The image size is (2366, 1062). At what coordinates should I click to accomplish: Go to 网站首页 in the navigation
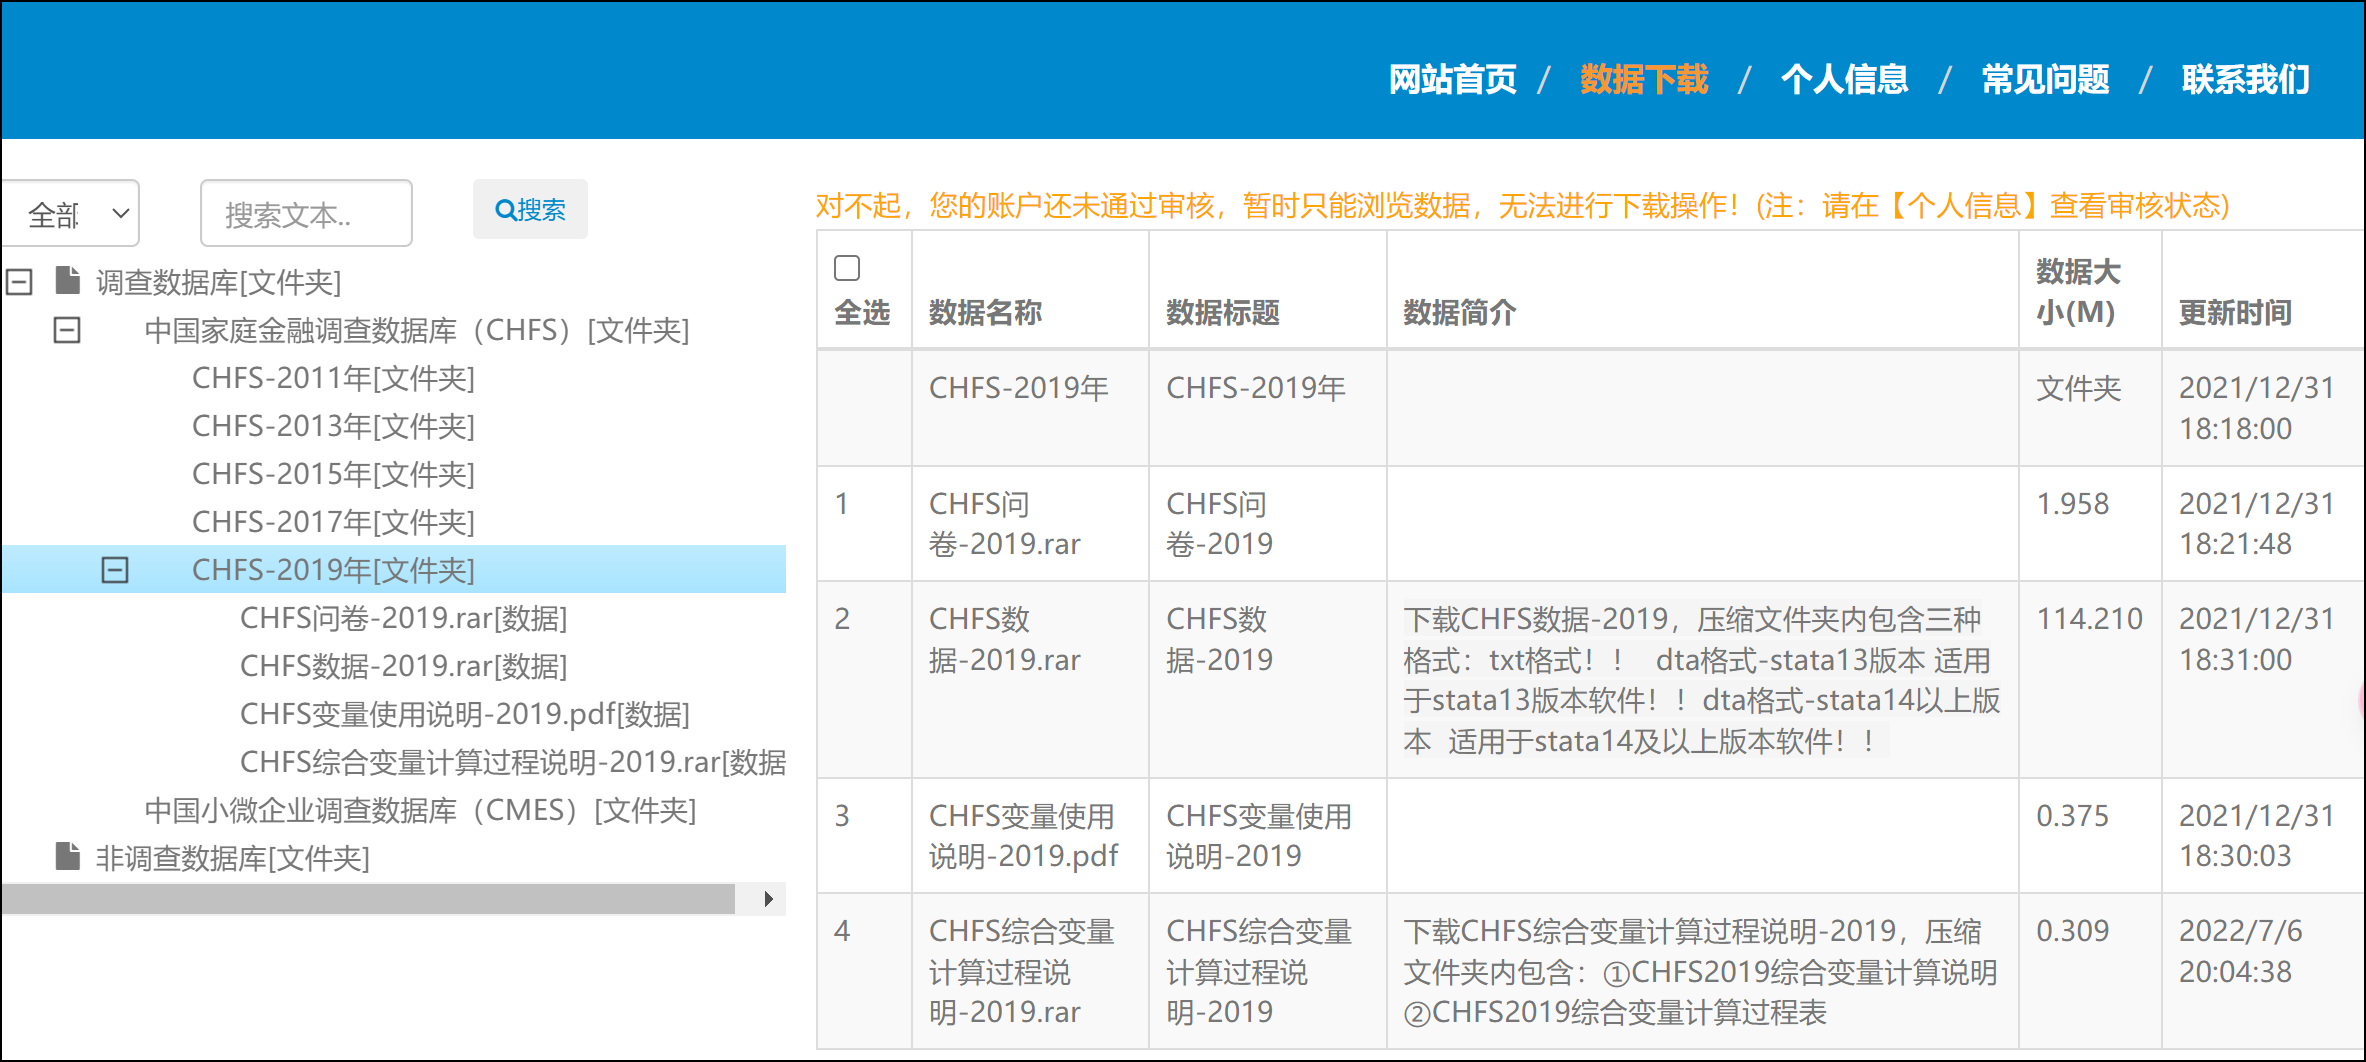pyautogui.click(x=1452, y=79)
